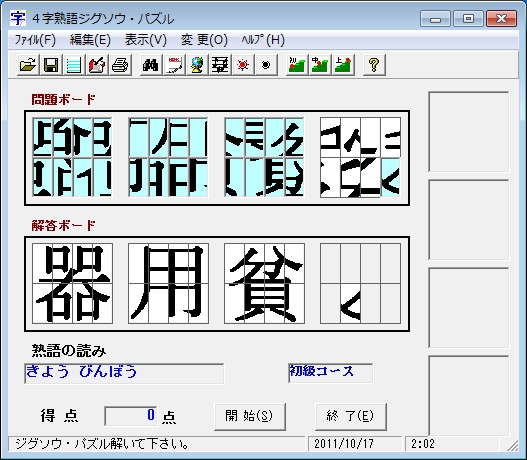Print using the printer icon

coord(120,65)
